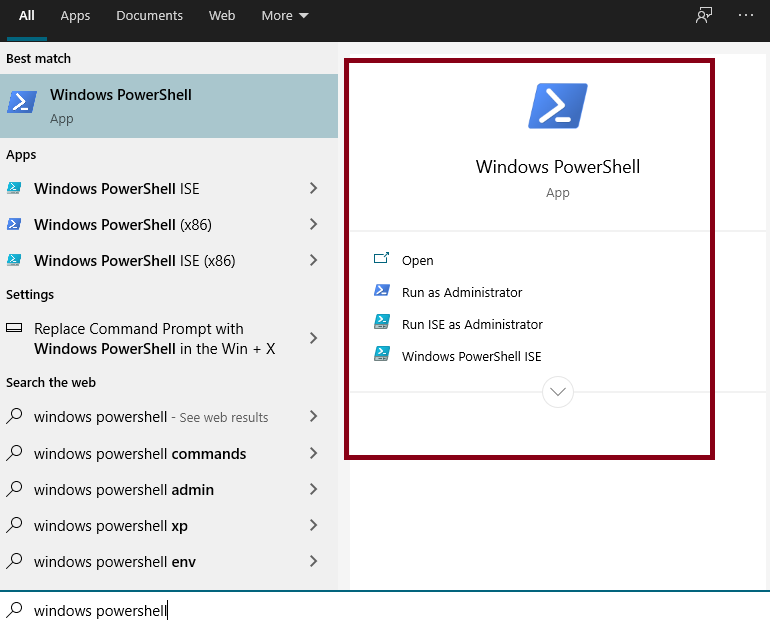Choose Run as Administrator

pyautogui.click(x=462, y=292)
